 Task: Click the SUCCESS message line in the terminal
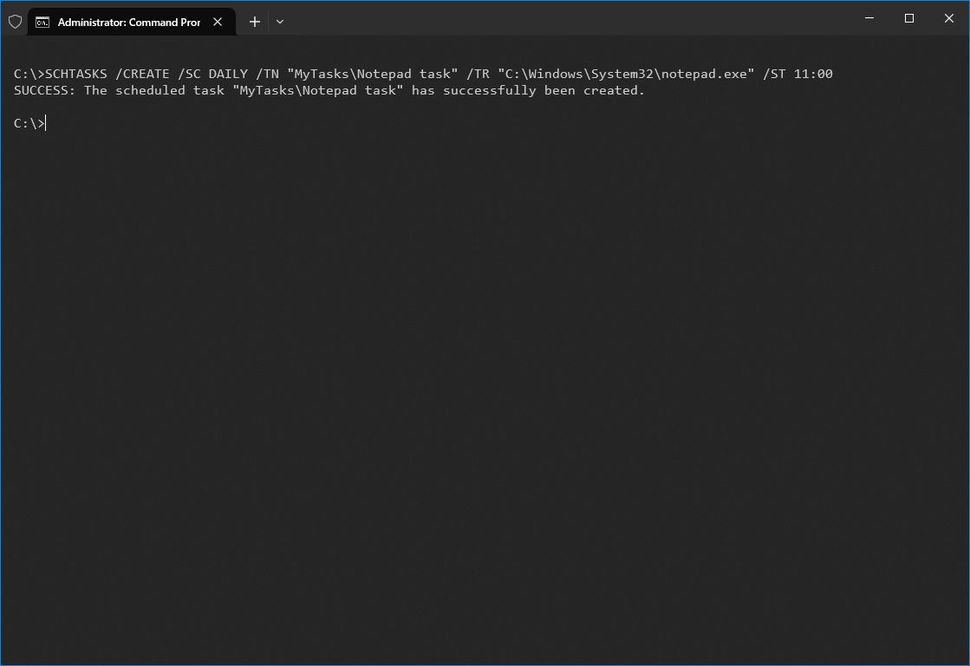tap(328, 90)
